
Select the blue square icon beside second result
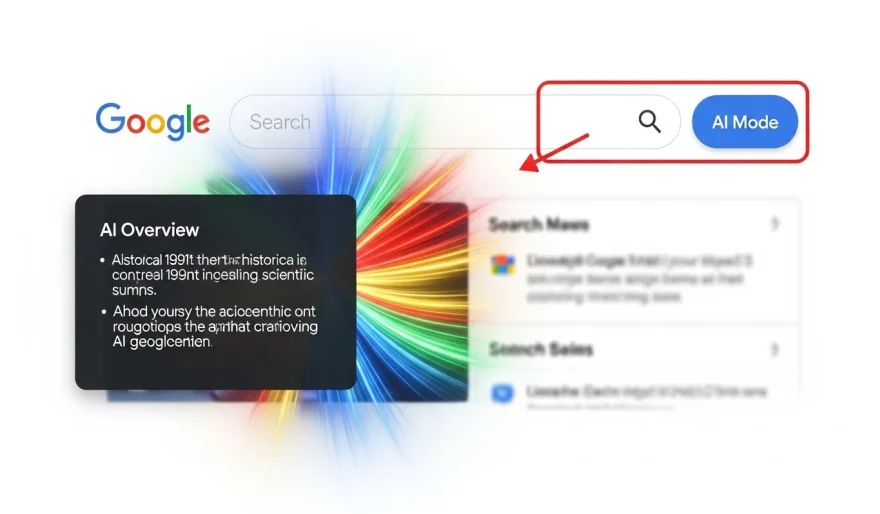(x=502, y=393)
